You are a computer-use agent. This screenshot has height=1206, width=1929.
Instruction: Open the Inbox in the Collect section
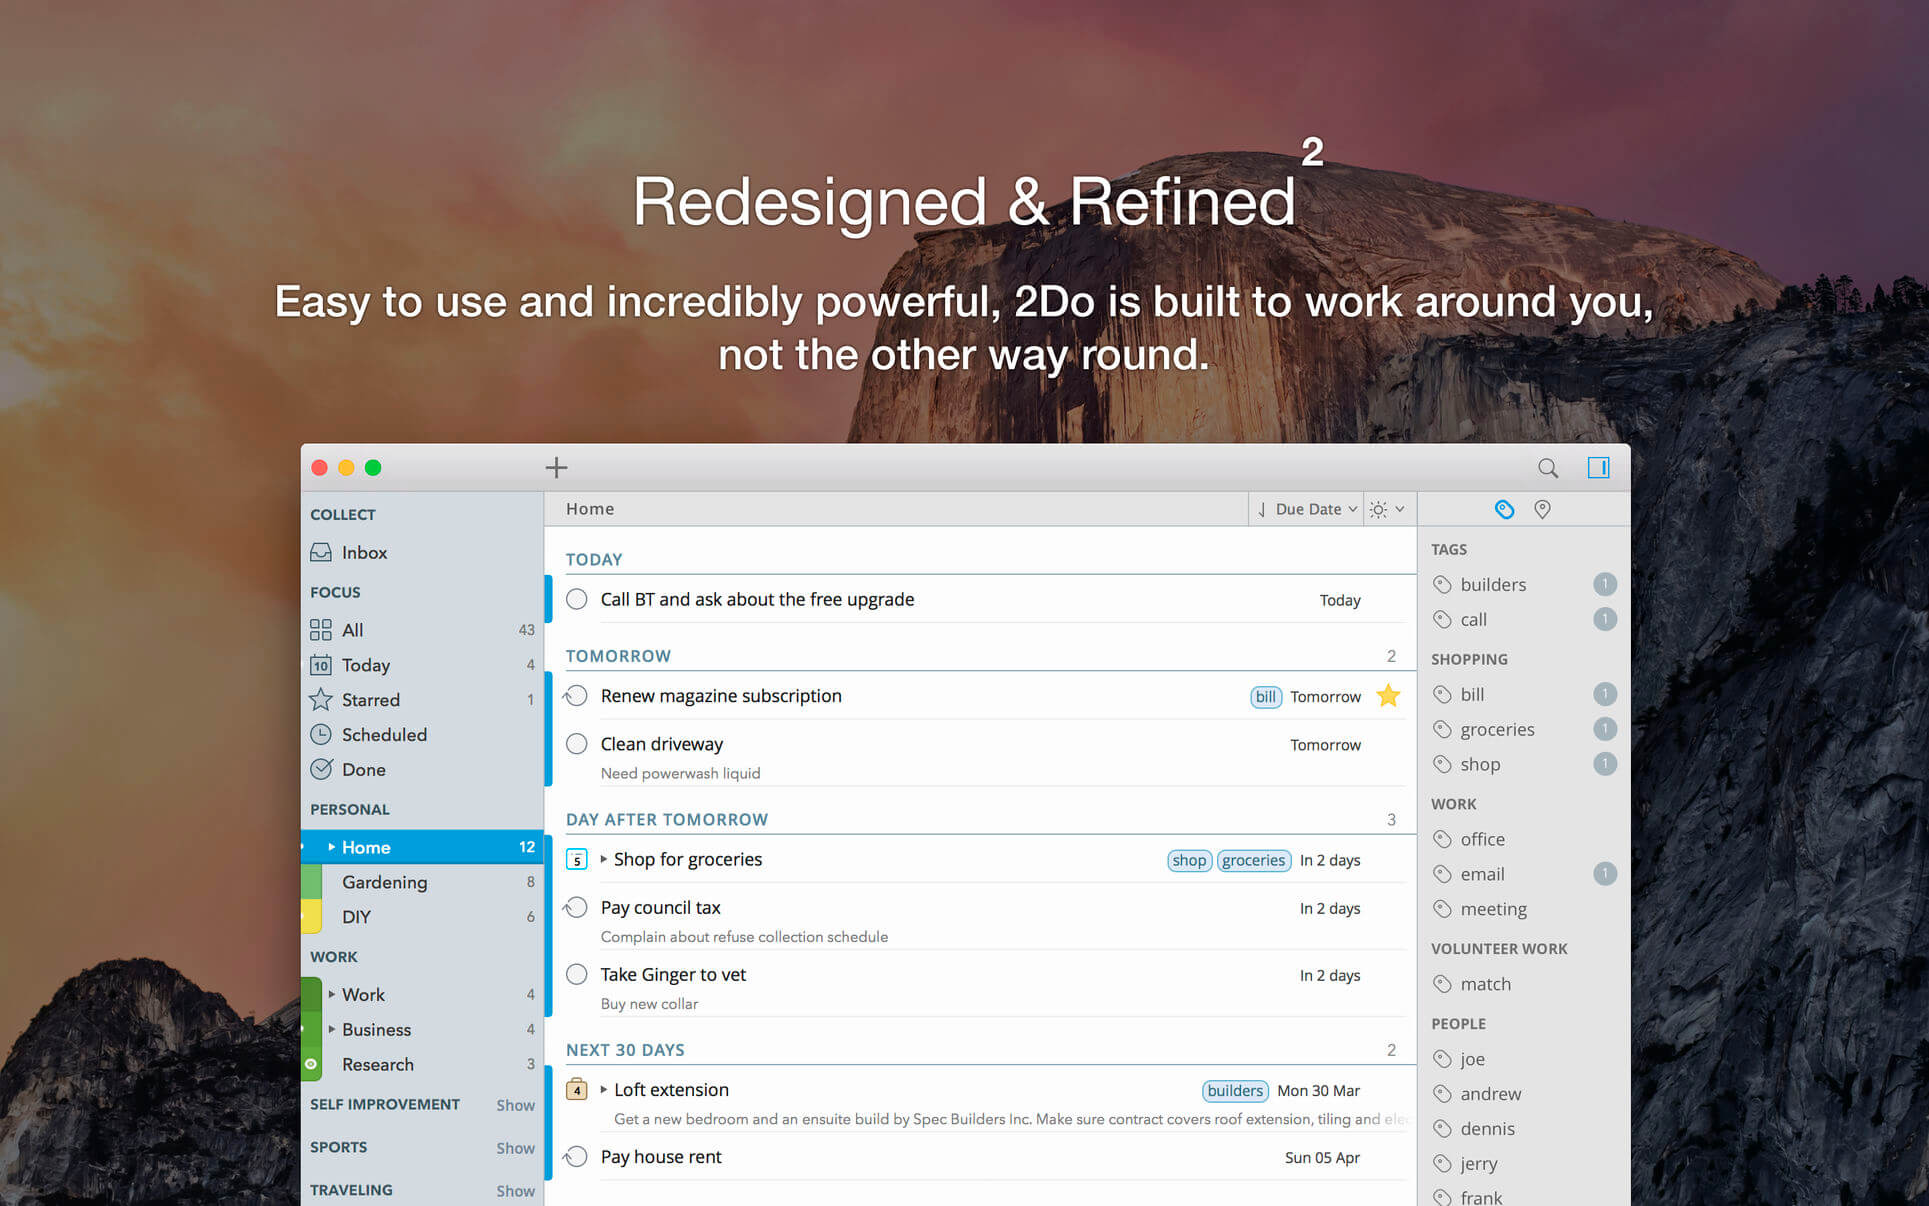(x=363, y=552)
